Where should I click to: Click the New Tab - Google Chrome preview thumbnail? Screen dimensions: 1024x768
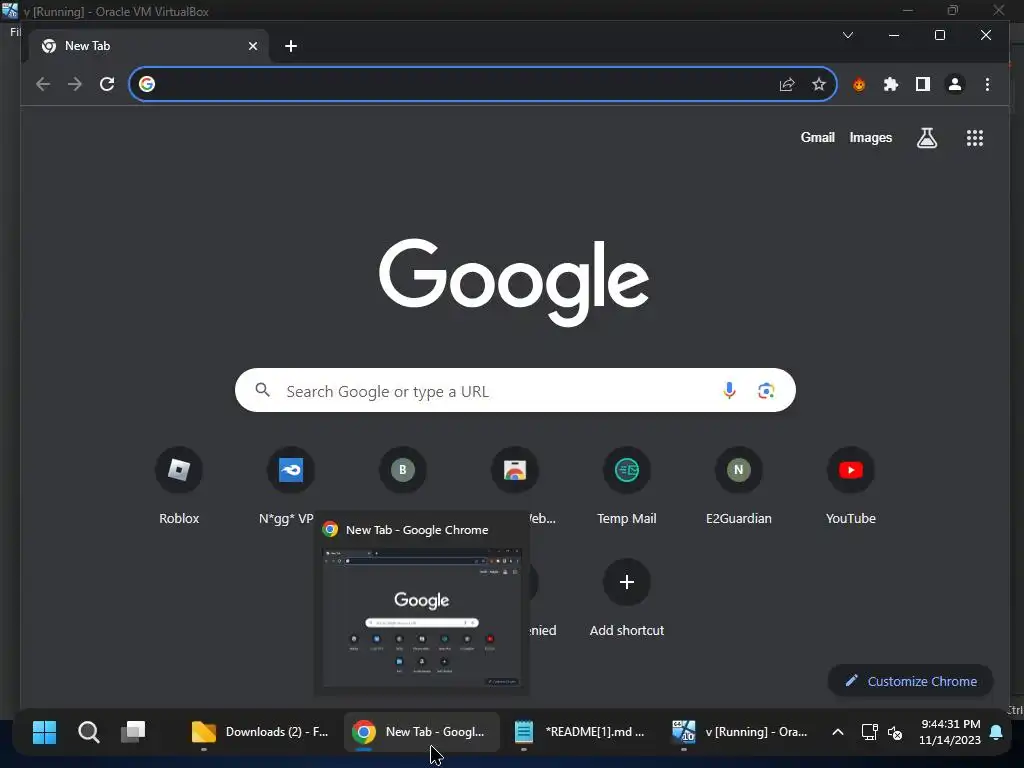click(x=422, y=617)
